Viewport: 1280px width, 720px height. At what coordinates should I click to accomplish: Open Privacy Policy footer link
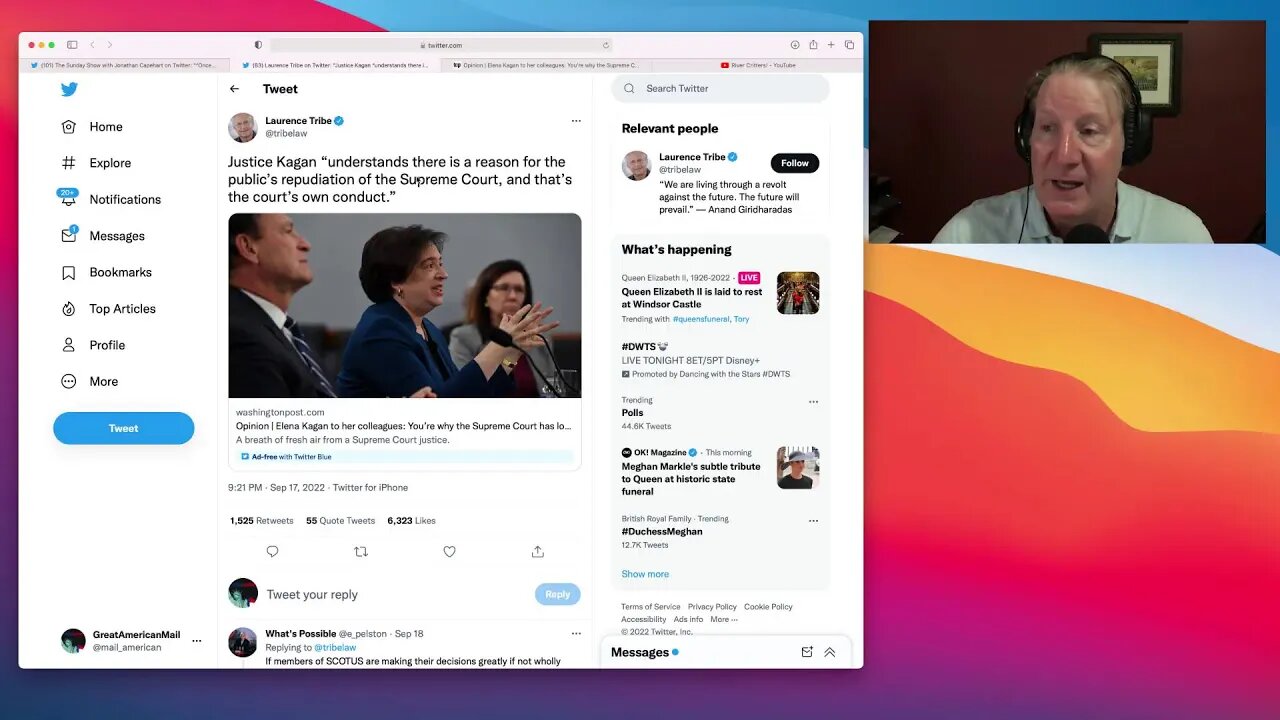(x=712, y=607)
